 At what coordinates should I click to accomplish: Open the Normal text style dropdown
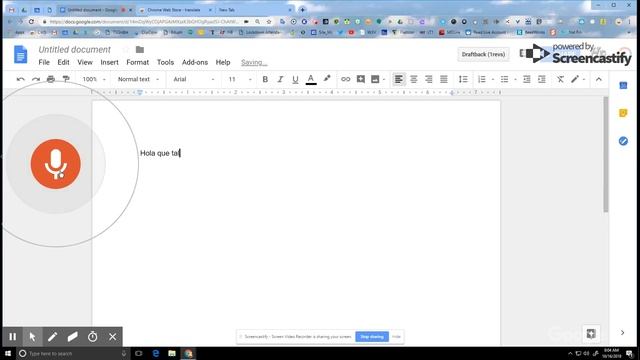(x=138, y=79)
